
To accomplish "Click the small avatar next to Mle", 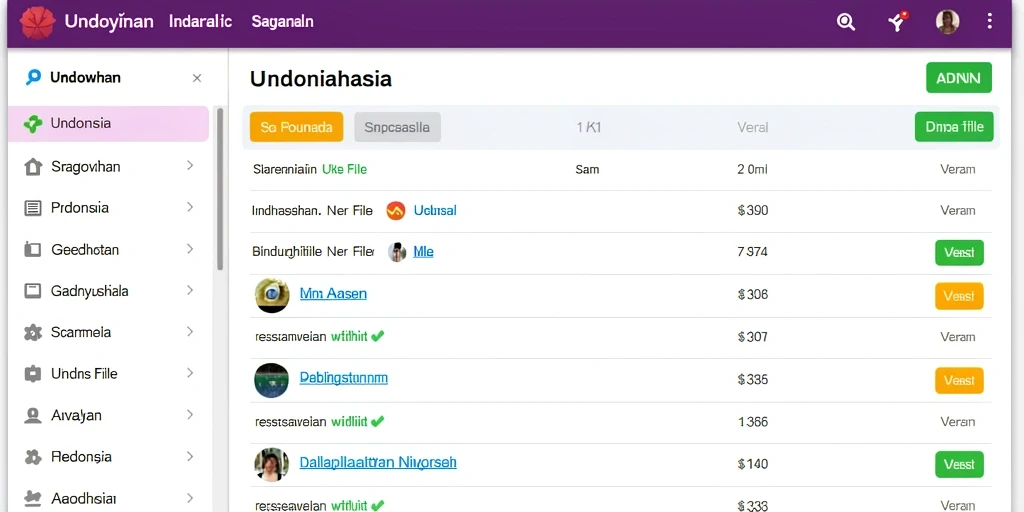I will pyautogui.click(x=397, y=252).
